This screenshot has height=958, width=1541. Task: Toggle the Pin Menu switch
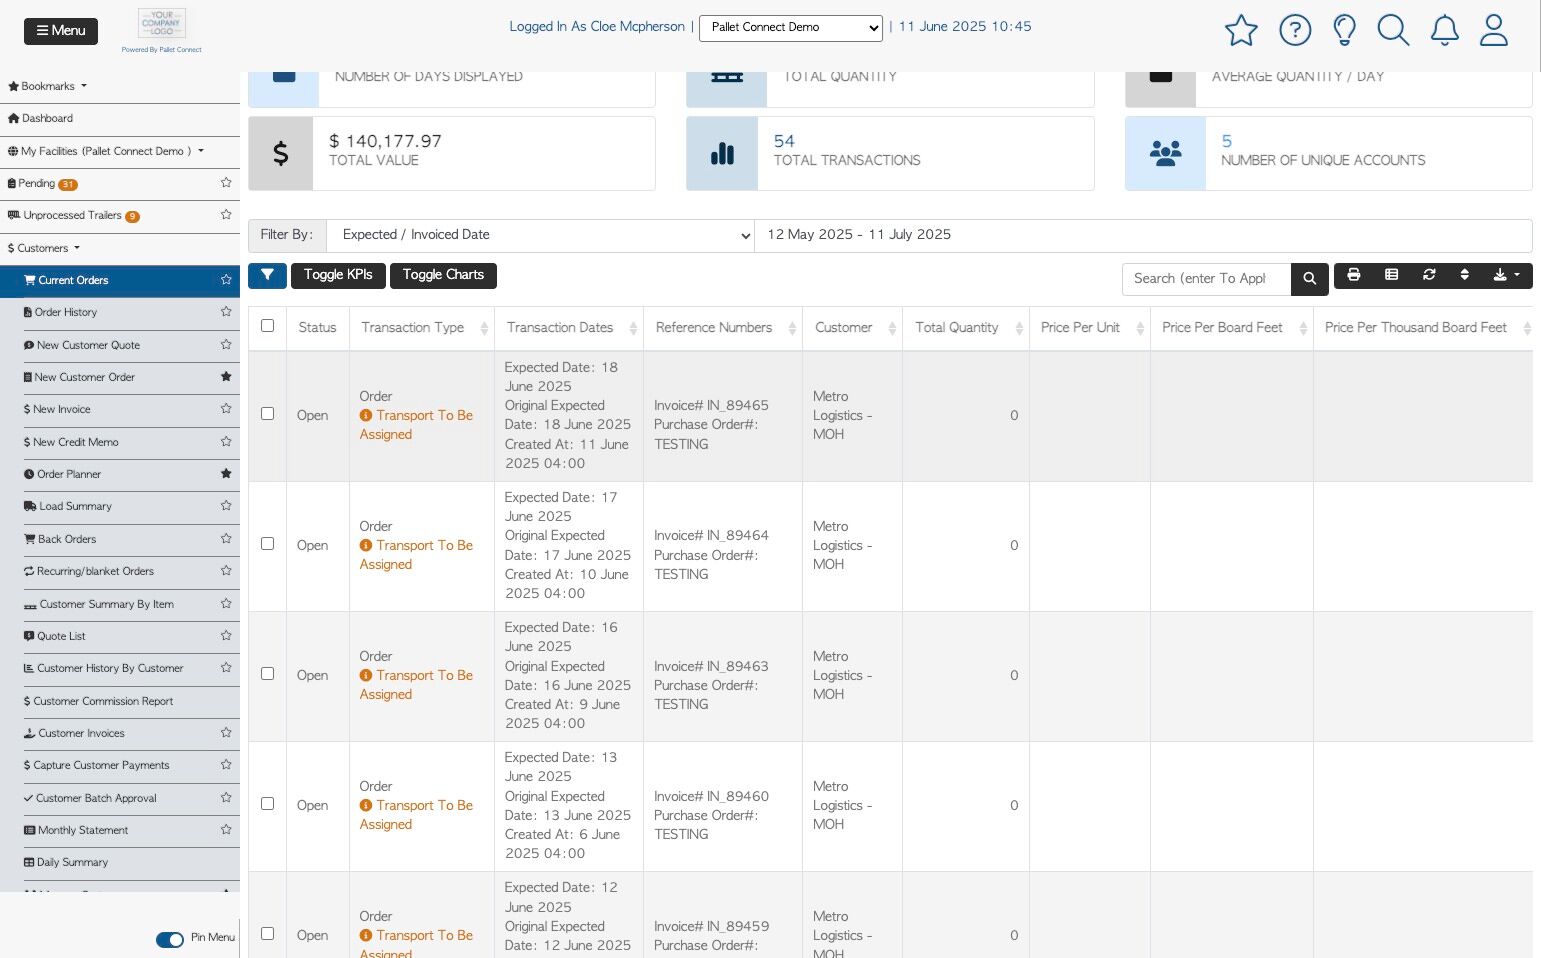pyautogui.click(x=170, y=939)
